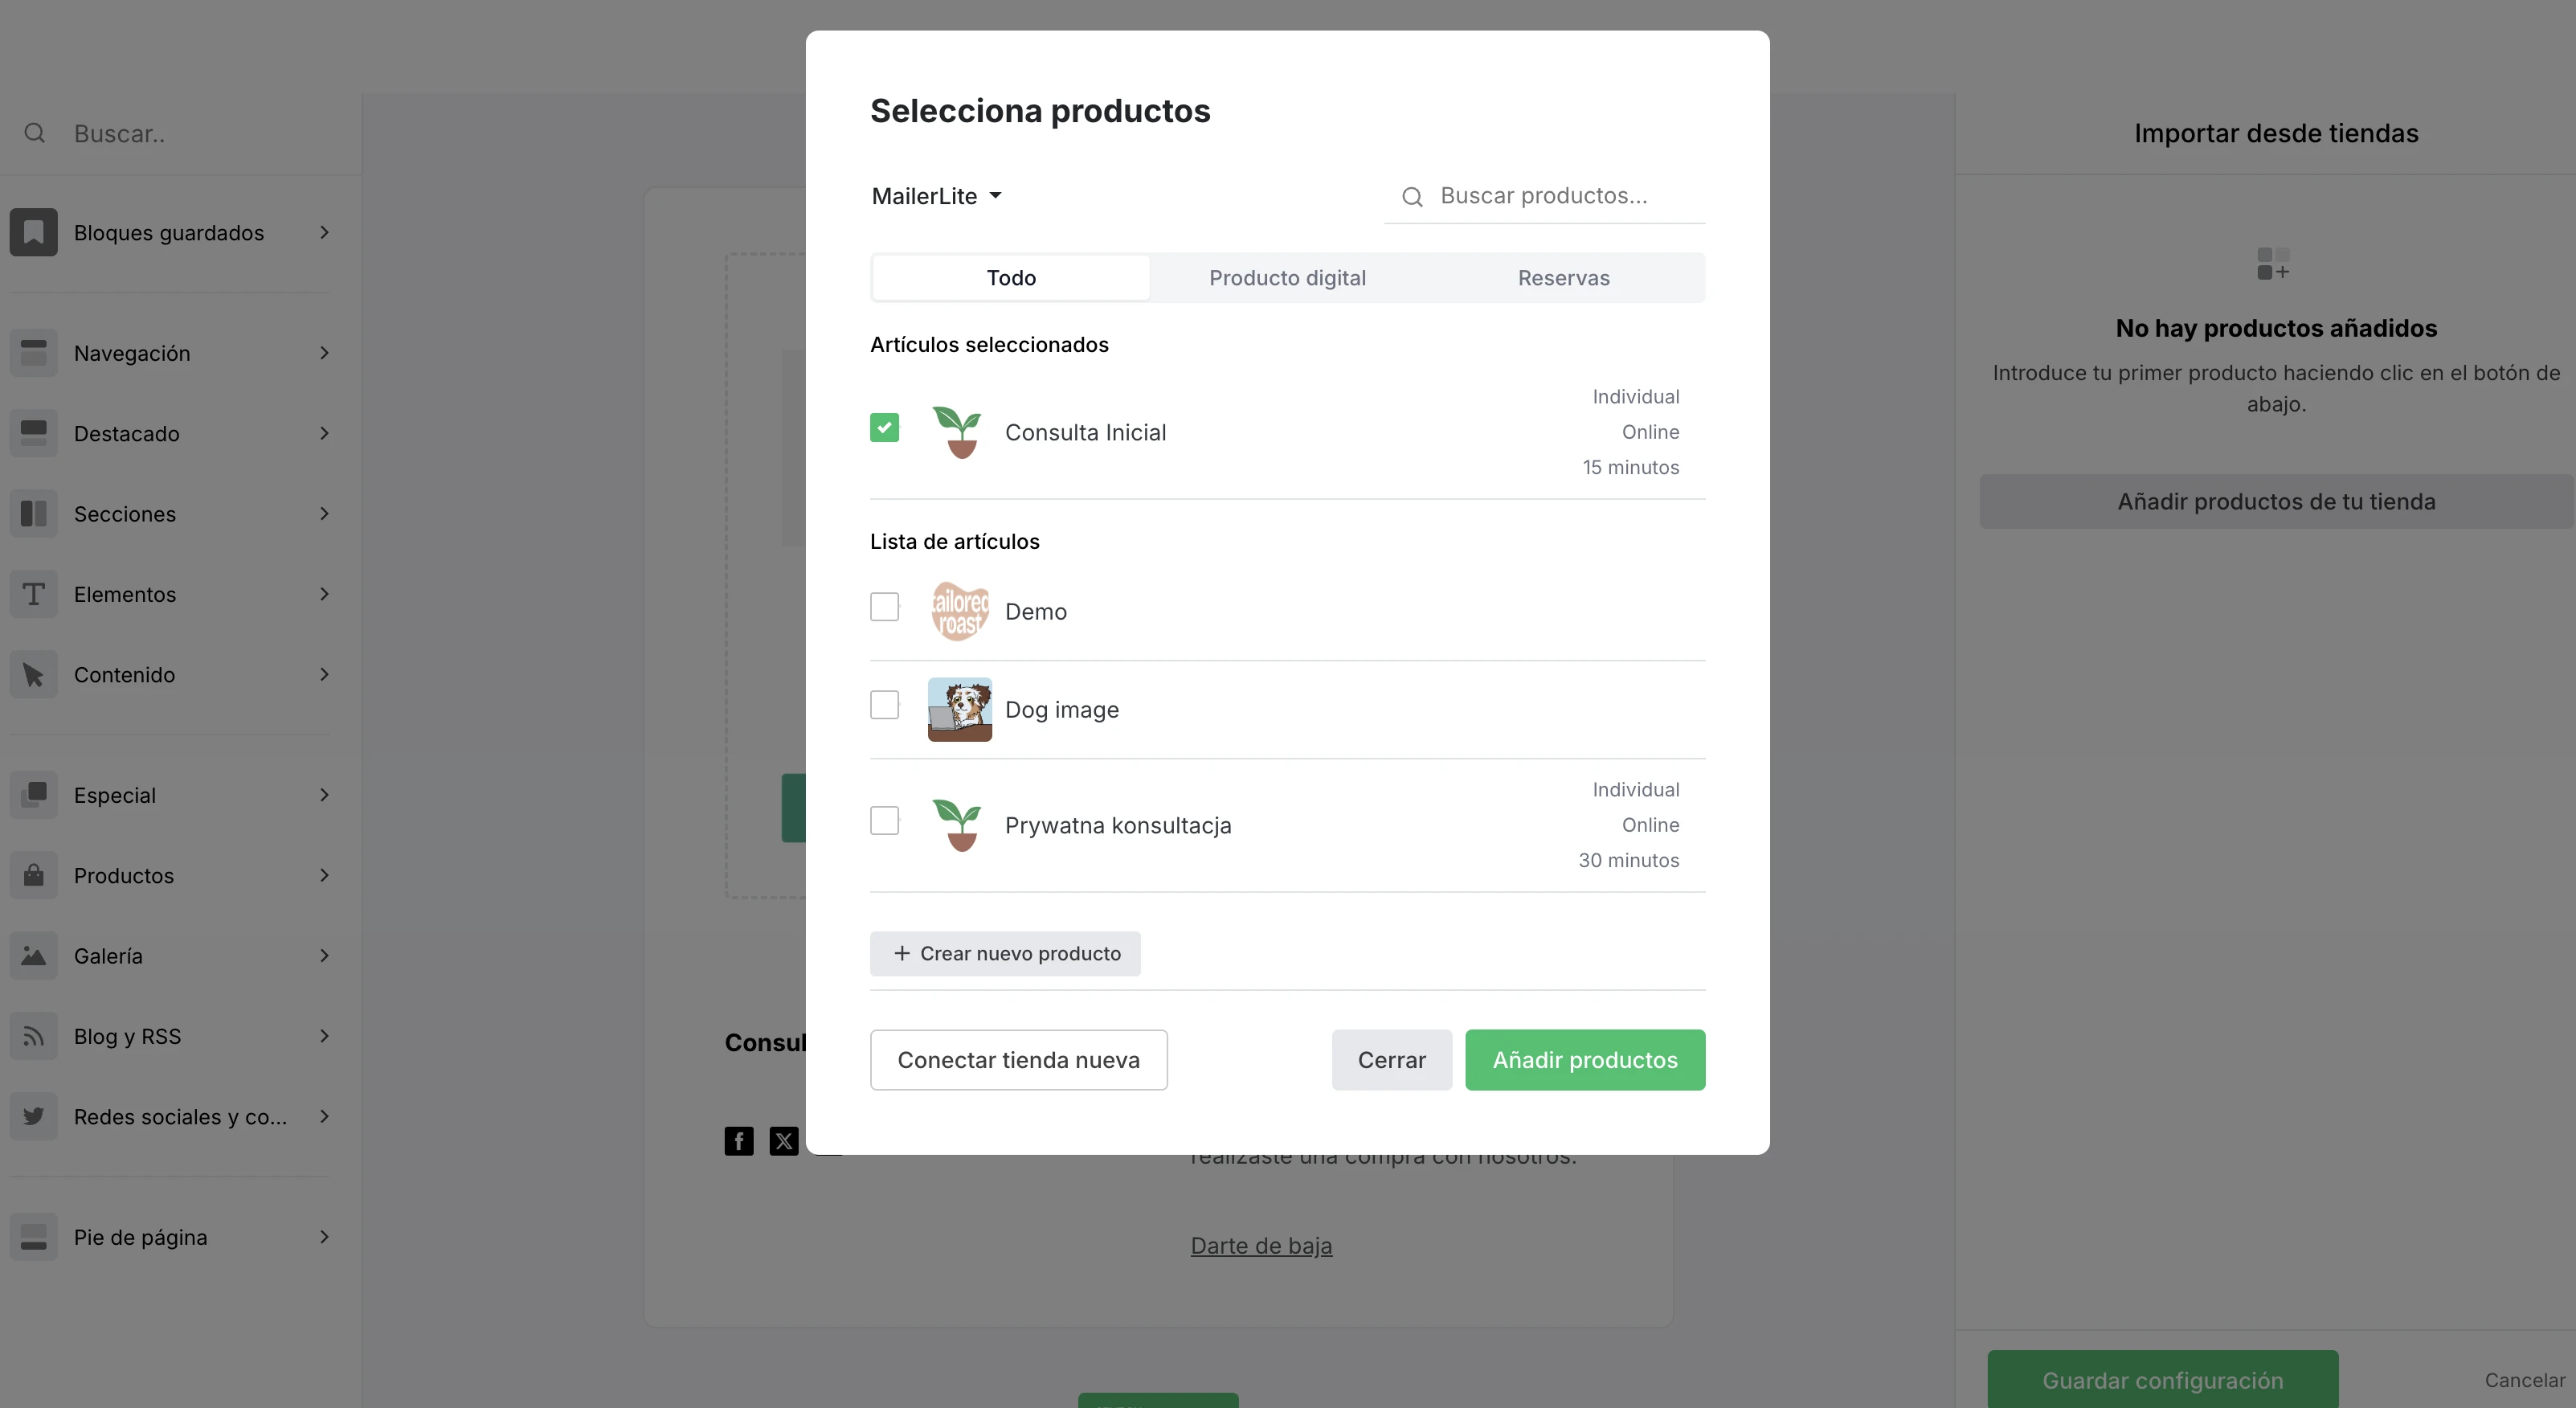Click the Galería image icon
The width and height of the screenshot is (2576, 1408).
point(33,956)
